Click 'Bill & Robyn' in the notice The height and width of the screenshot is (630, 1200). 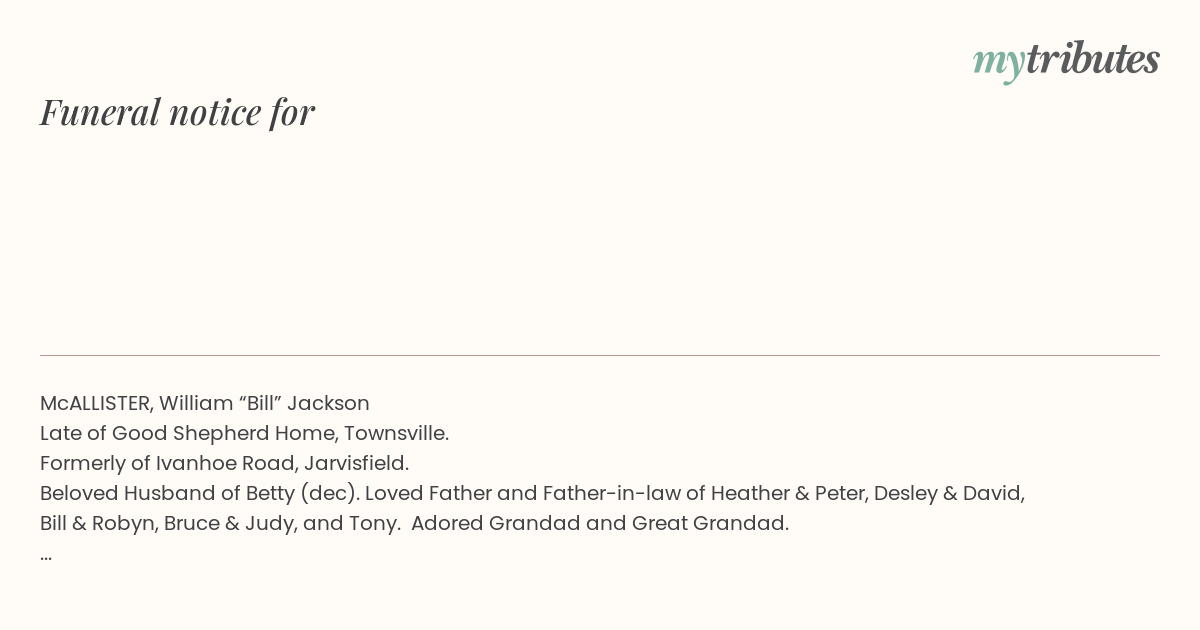[96, 523]
